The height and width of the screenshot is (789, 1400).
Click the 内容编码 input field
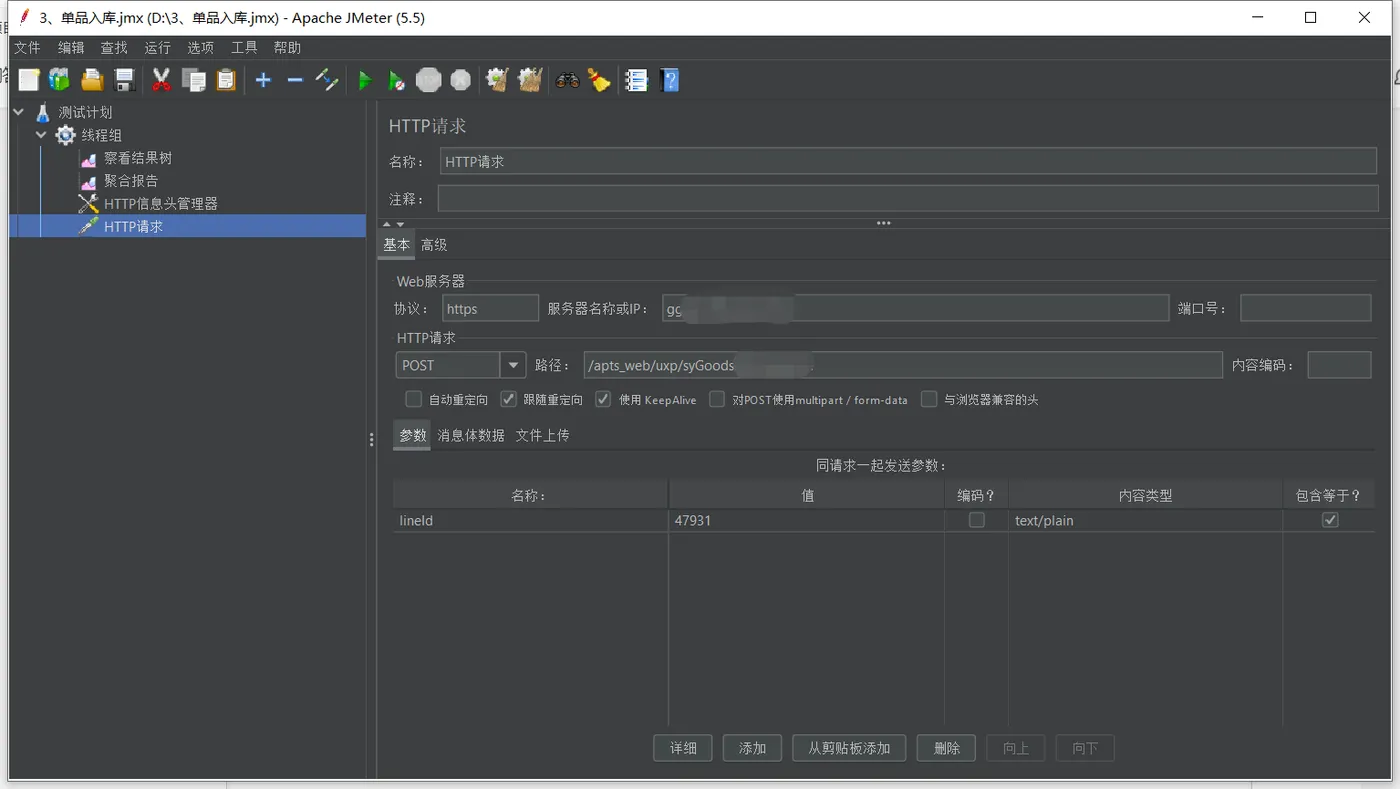1339,365
